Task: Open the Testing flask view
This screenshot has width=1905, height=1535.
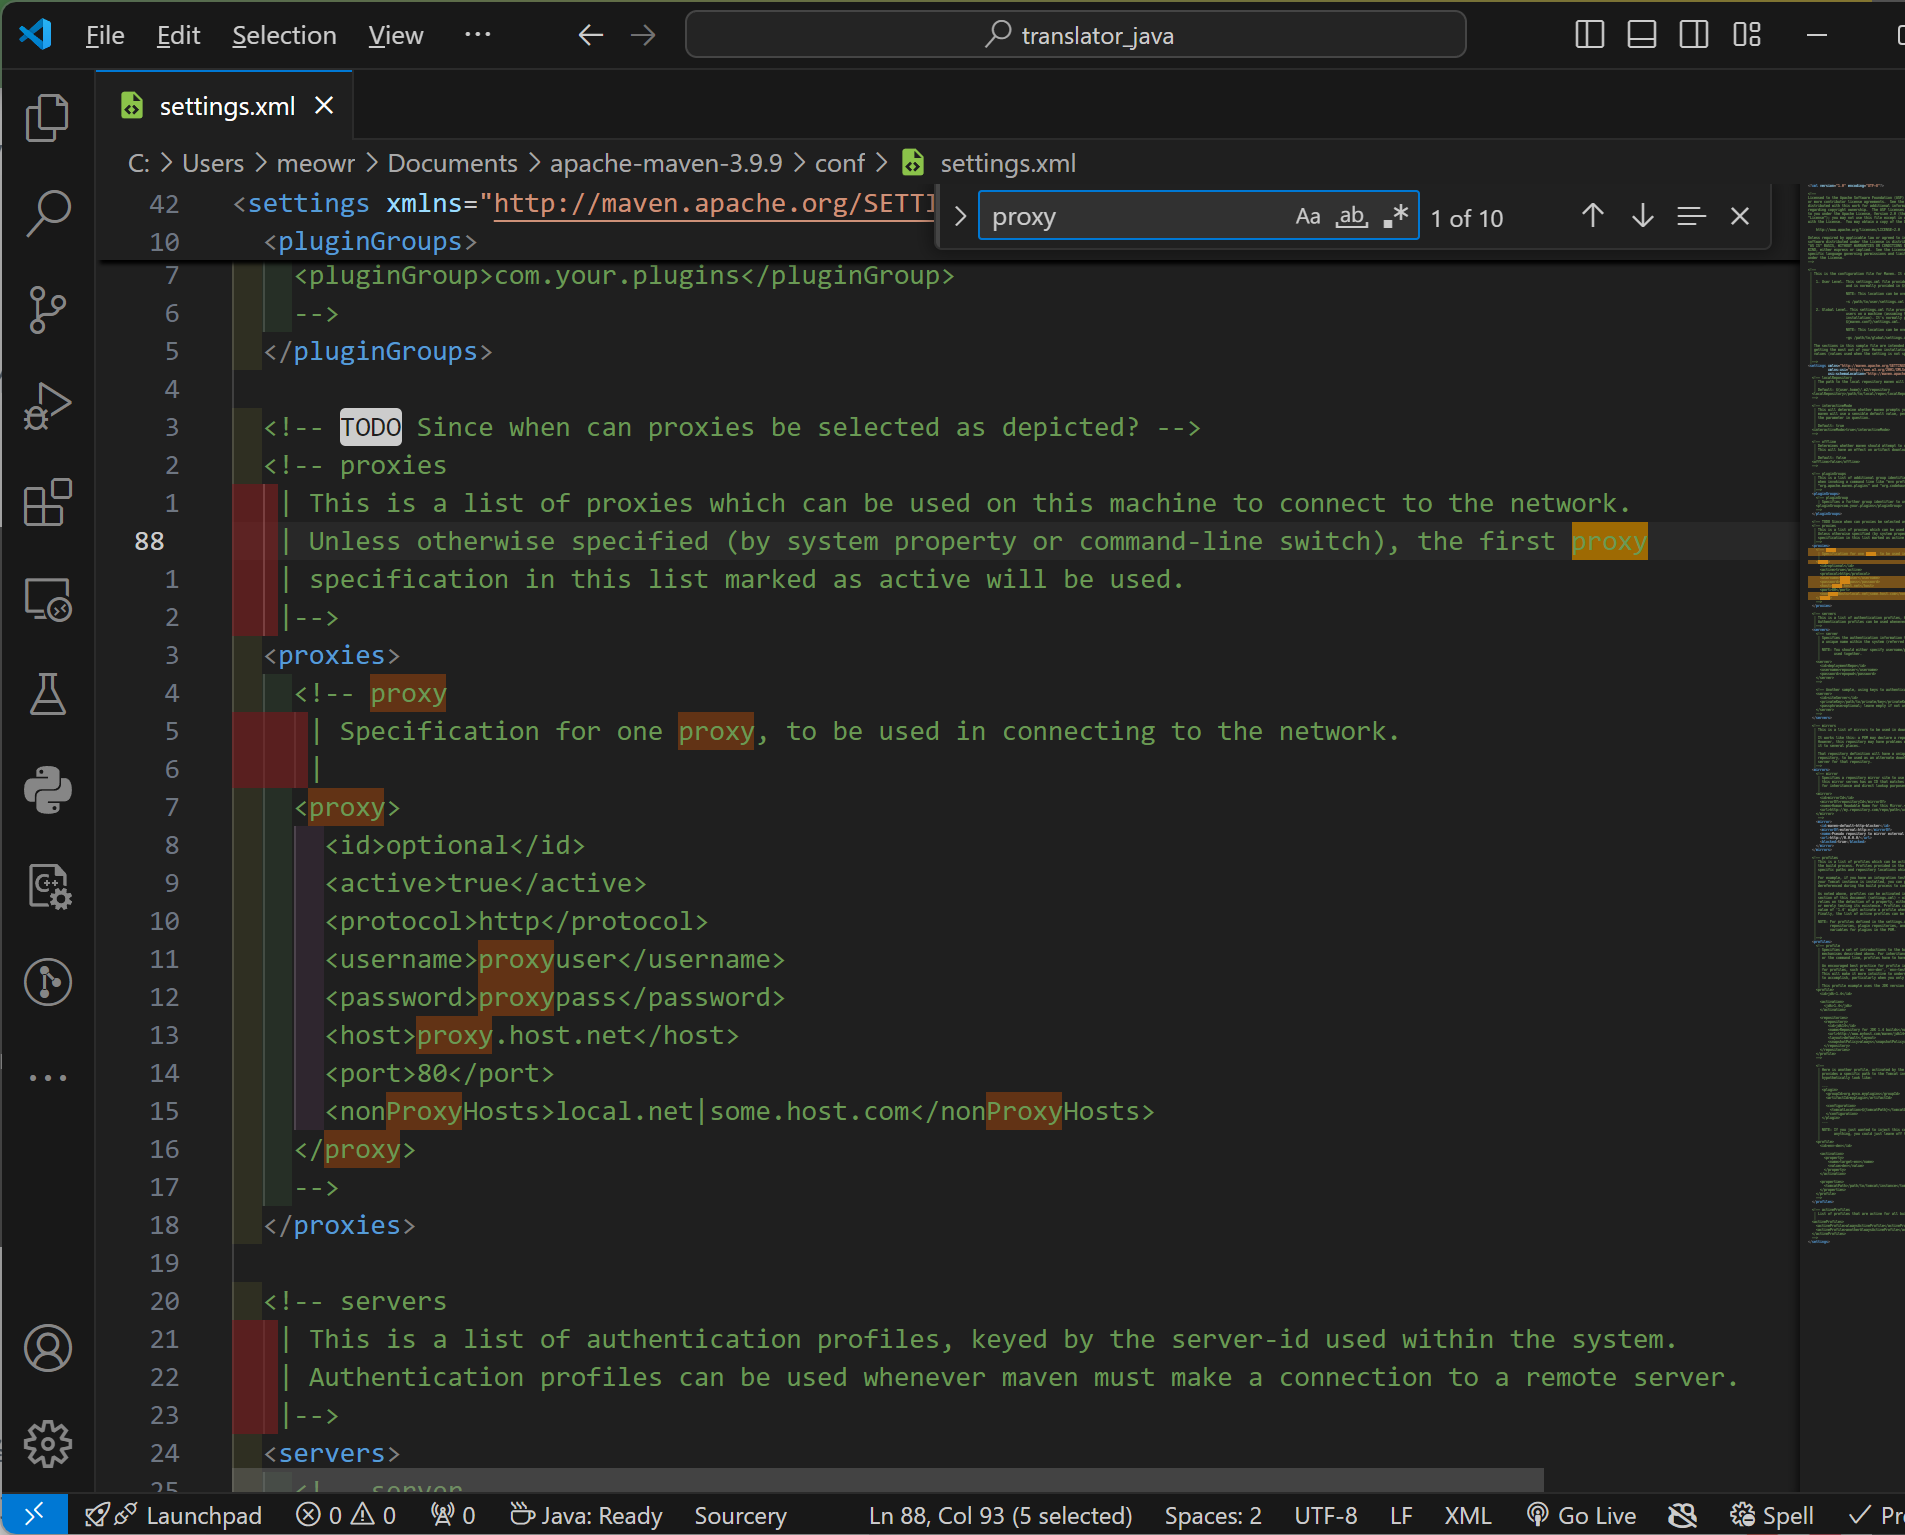Action: (x=47, y=694)
